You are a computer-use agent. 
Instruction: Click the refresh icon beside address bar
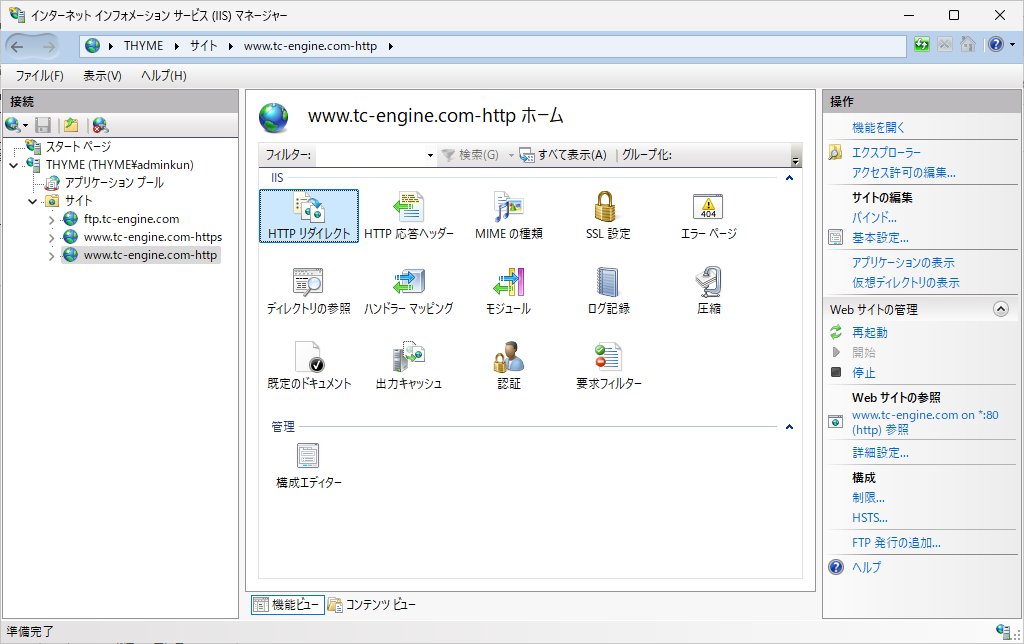click(921, 45)
